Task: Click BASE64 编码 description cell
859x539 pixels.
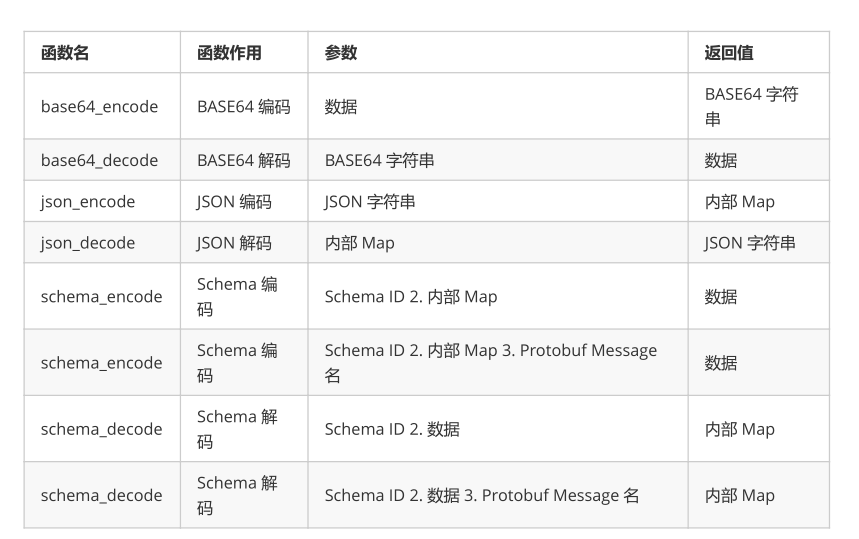Action: click(244, 106)
